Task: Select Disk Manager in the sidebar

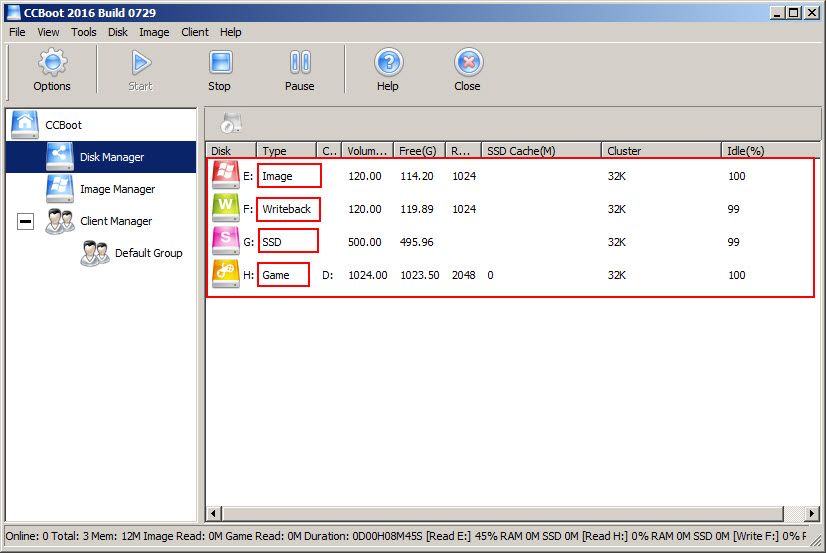Action: 112,157
